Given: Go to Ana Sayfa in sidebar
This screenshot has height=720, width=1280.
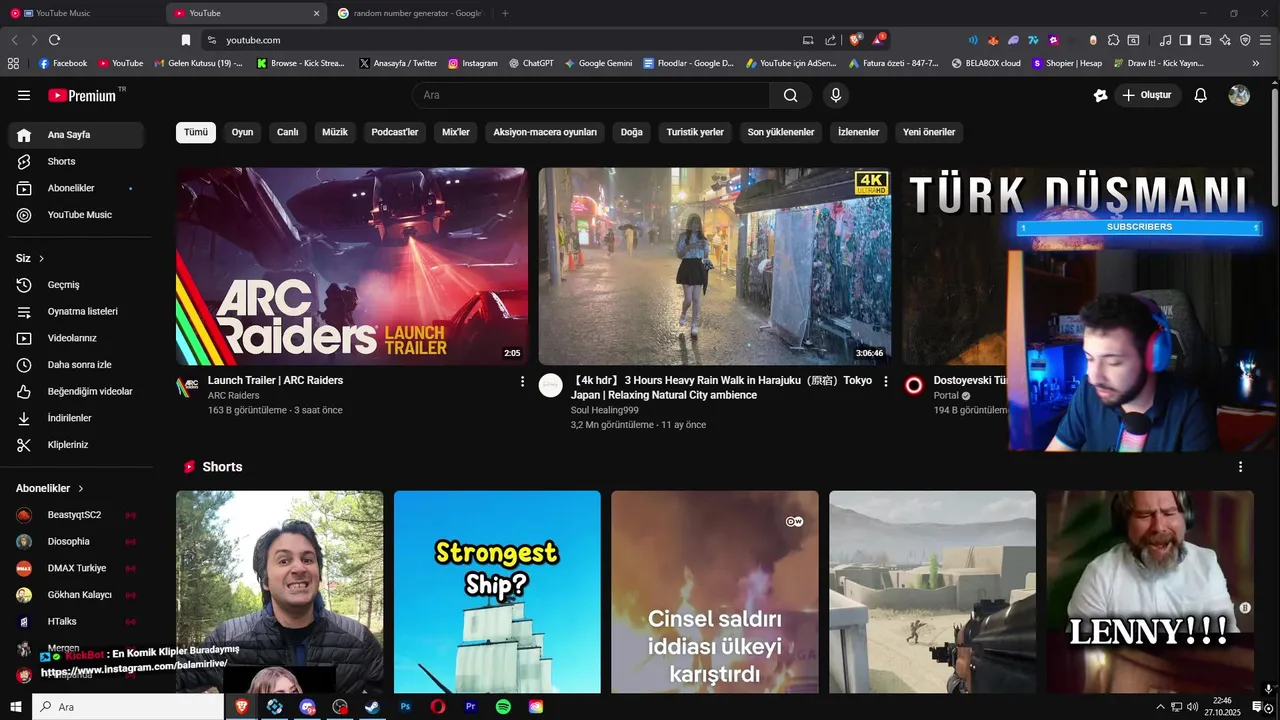Looking at the screenshot, I should 76,135.
